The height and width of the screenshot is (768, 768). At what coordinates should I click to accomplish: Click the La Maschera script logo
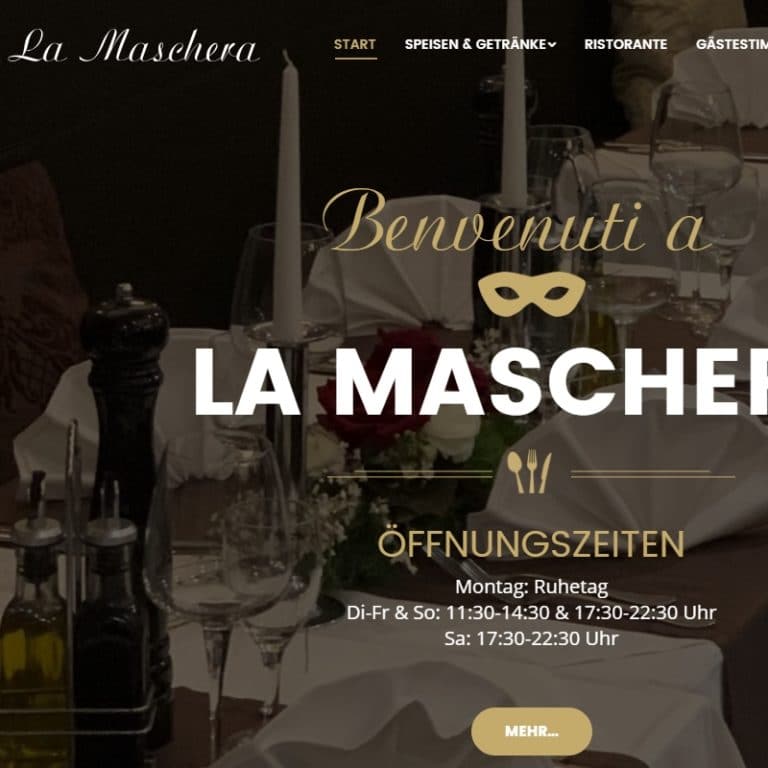click(x=133, y=46)
